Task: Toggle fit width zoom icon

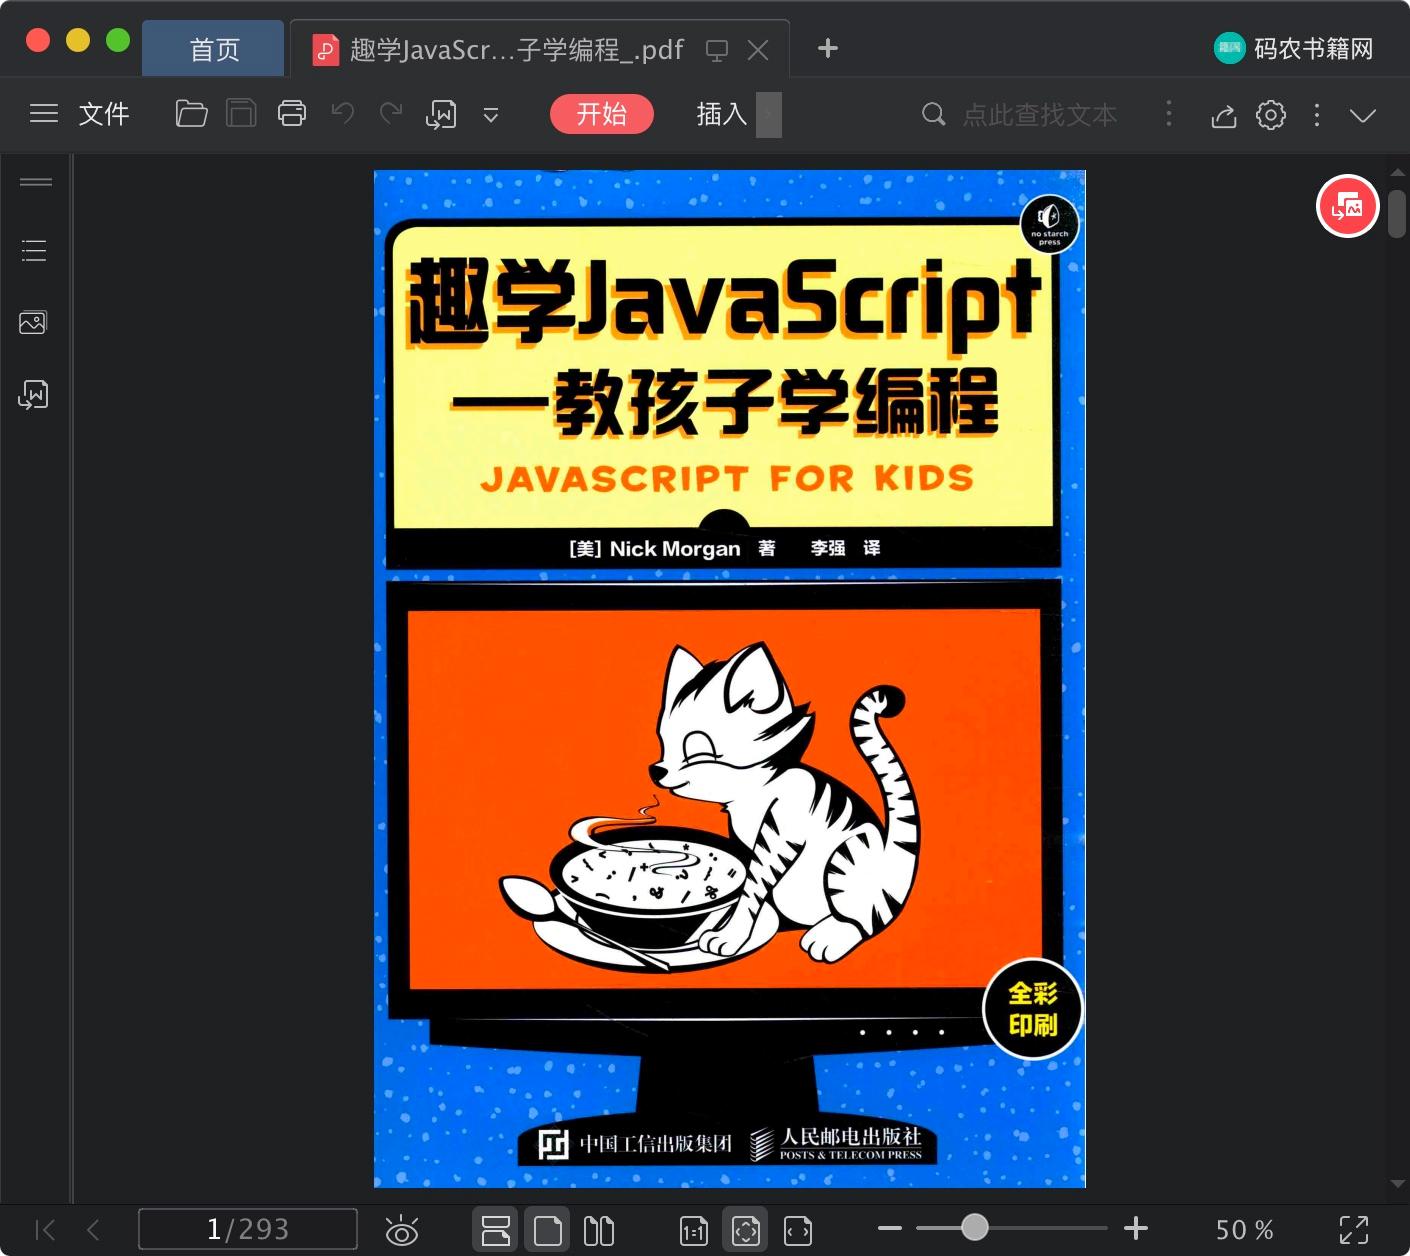Action: [798, 1231]
